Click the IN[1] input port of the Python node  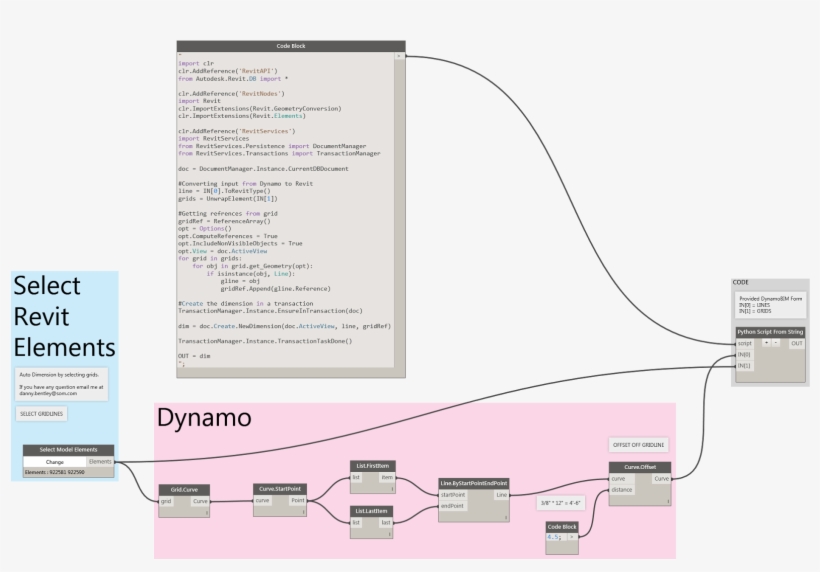(x=744, y=366)
